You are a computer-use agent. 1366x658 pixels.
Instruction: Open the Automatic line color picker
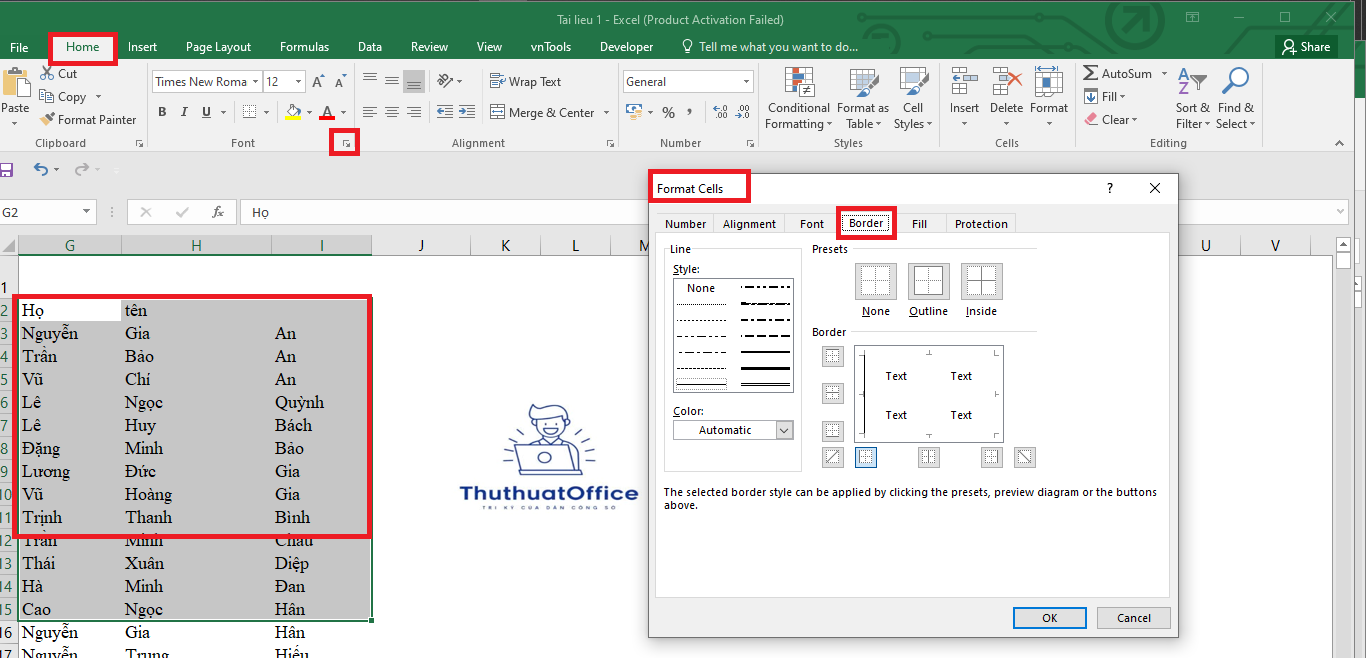[733, 430]
